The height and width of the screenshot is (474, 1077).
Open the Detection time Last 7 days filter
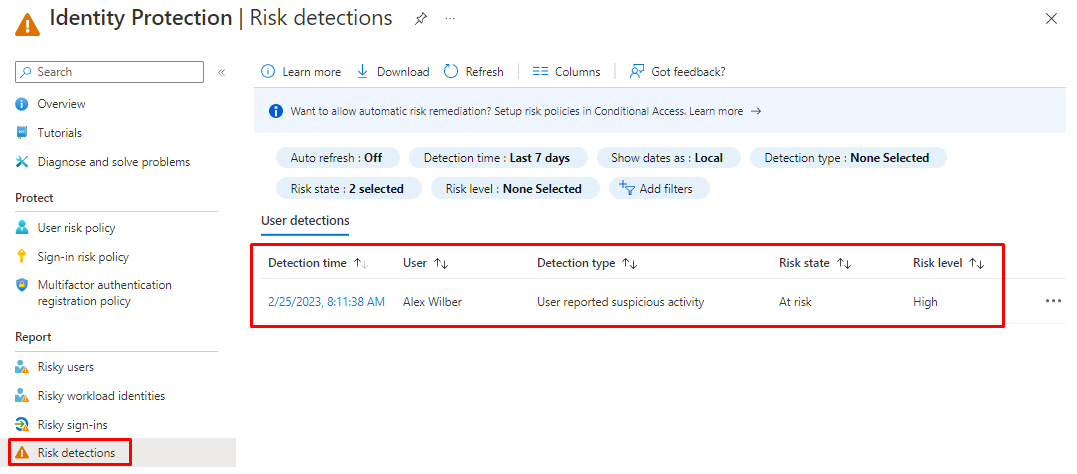coord(496,158)
